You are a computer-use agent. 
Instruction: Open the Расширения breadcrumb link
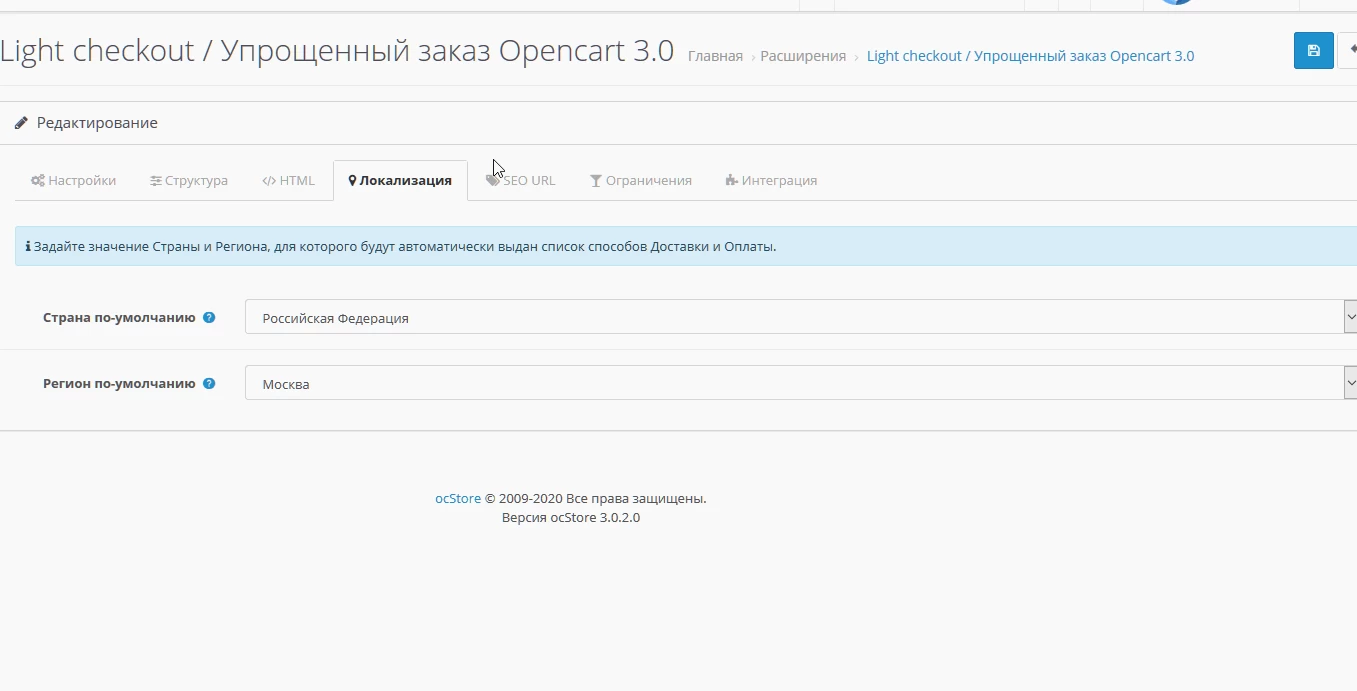[803, 56]
